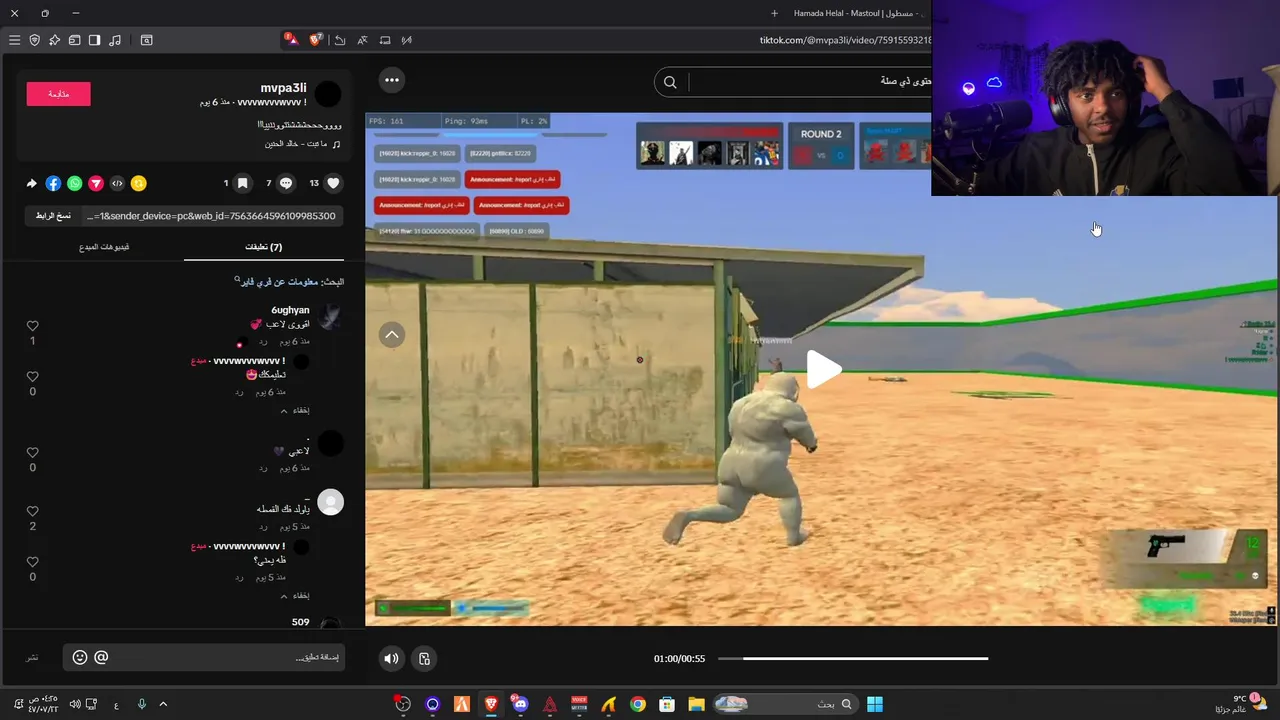Follow mvpa3li with the pink button
Screen dimensions: 1280x720
(x=58, y=94)
